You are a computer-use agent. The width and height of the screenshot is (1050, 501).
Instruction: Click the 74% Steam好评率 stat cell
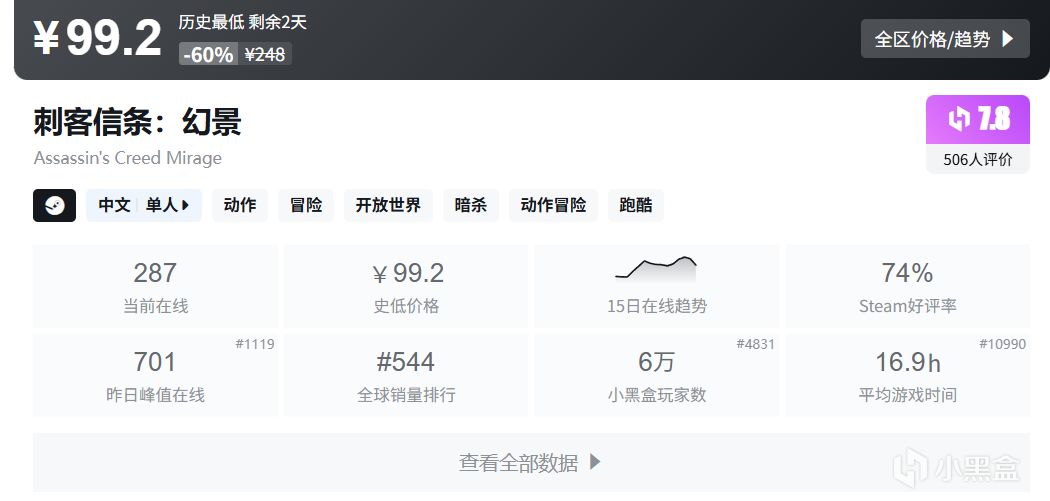click(907, 287)
